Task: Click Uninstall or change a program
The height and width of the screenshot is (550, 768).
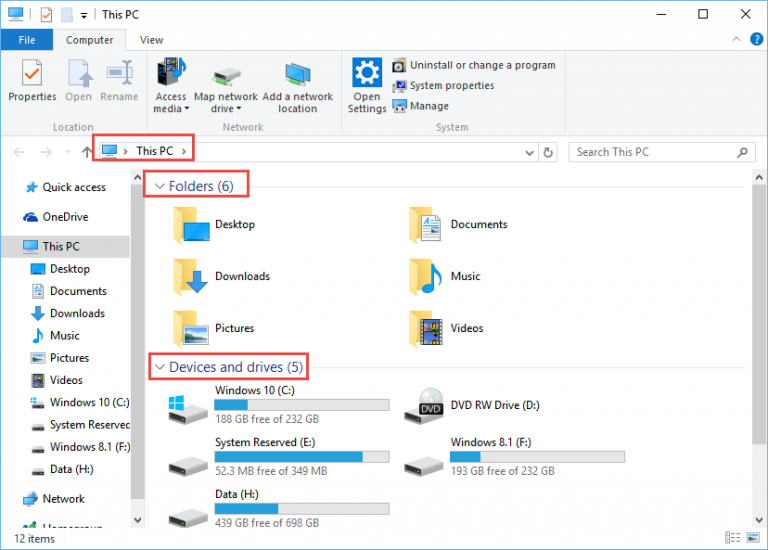Action: coord(474,65)
